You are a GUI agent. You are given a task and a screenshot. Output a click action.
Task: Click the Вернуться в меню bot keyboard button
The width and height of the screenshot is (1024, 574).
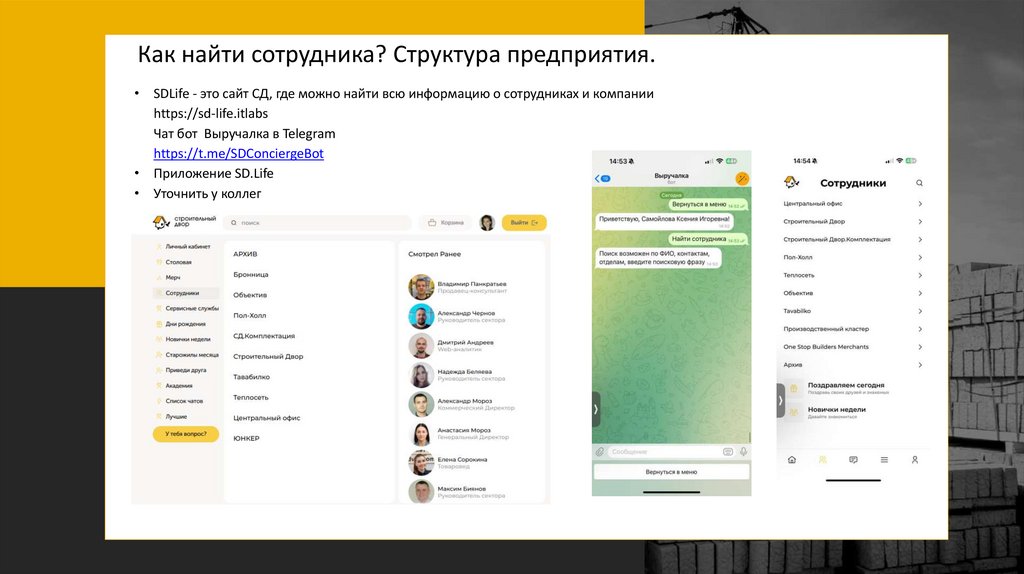tap(671, 471)
